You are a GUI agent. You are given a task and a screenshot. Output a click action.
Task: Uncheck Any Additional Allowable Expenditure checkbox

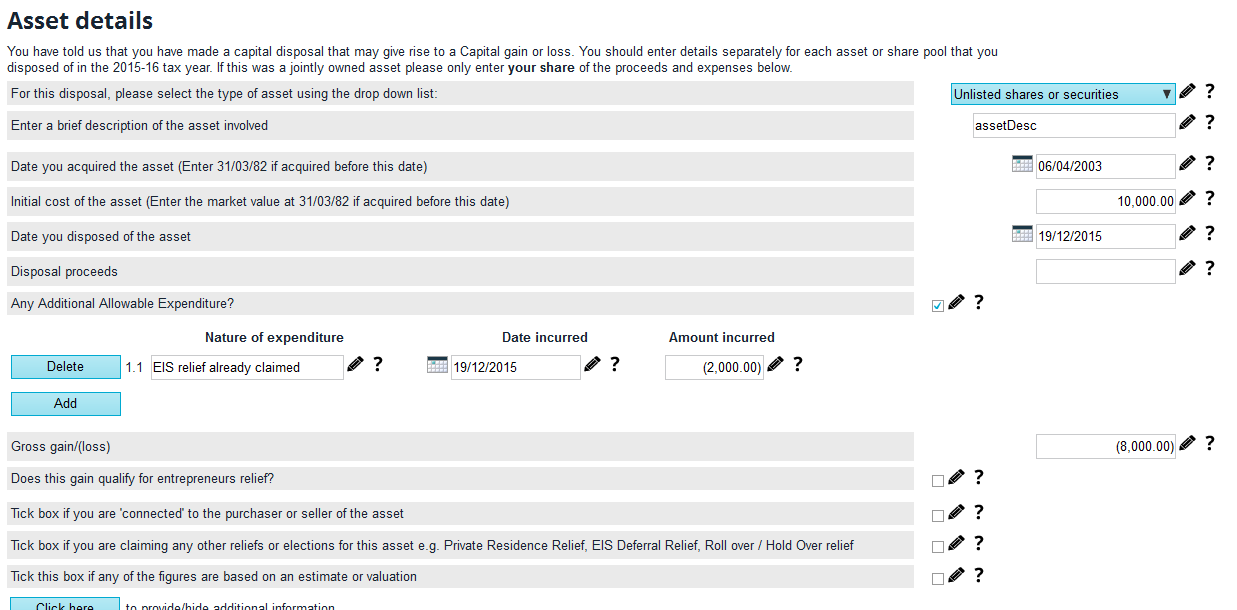[937, 306]
